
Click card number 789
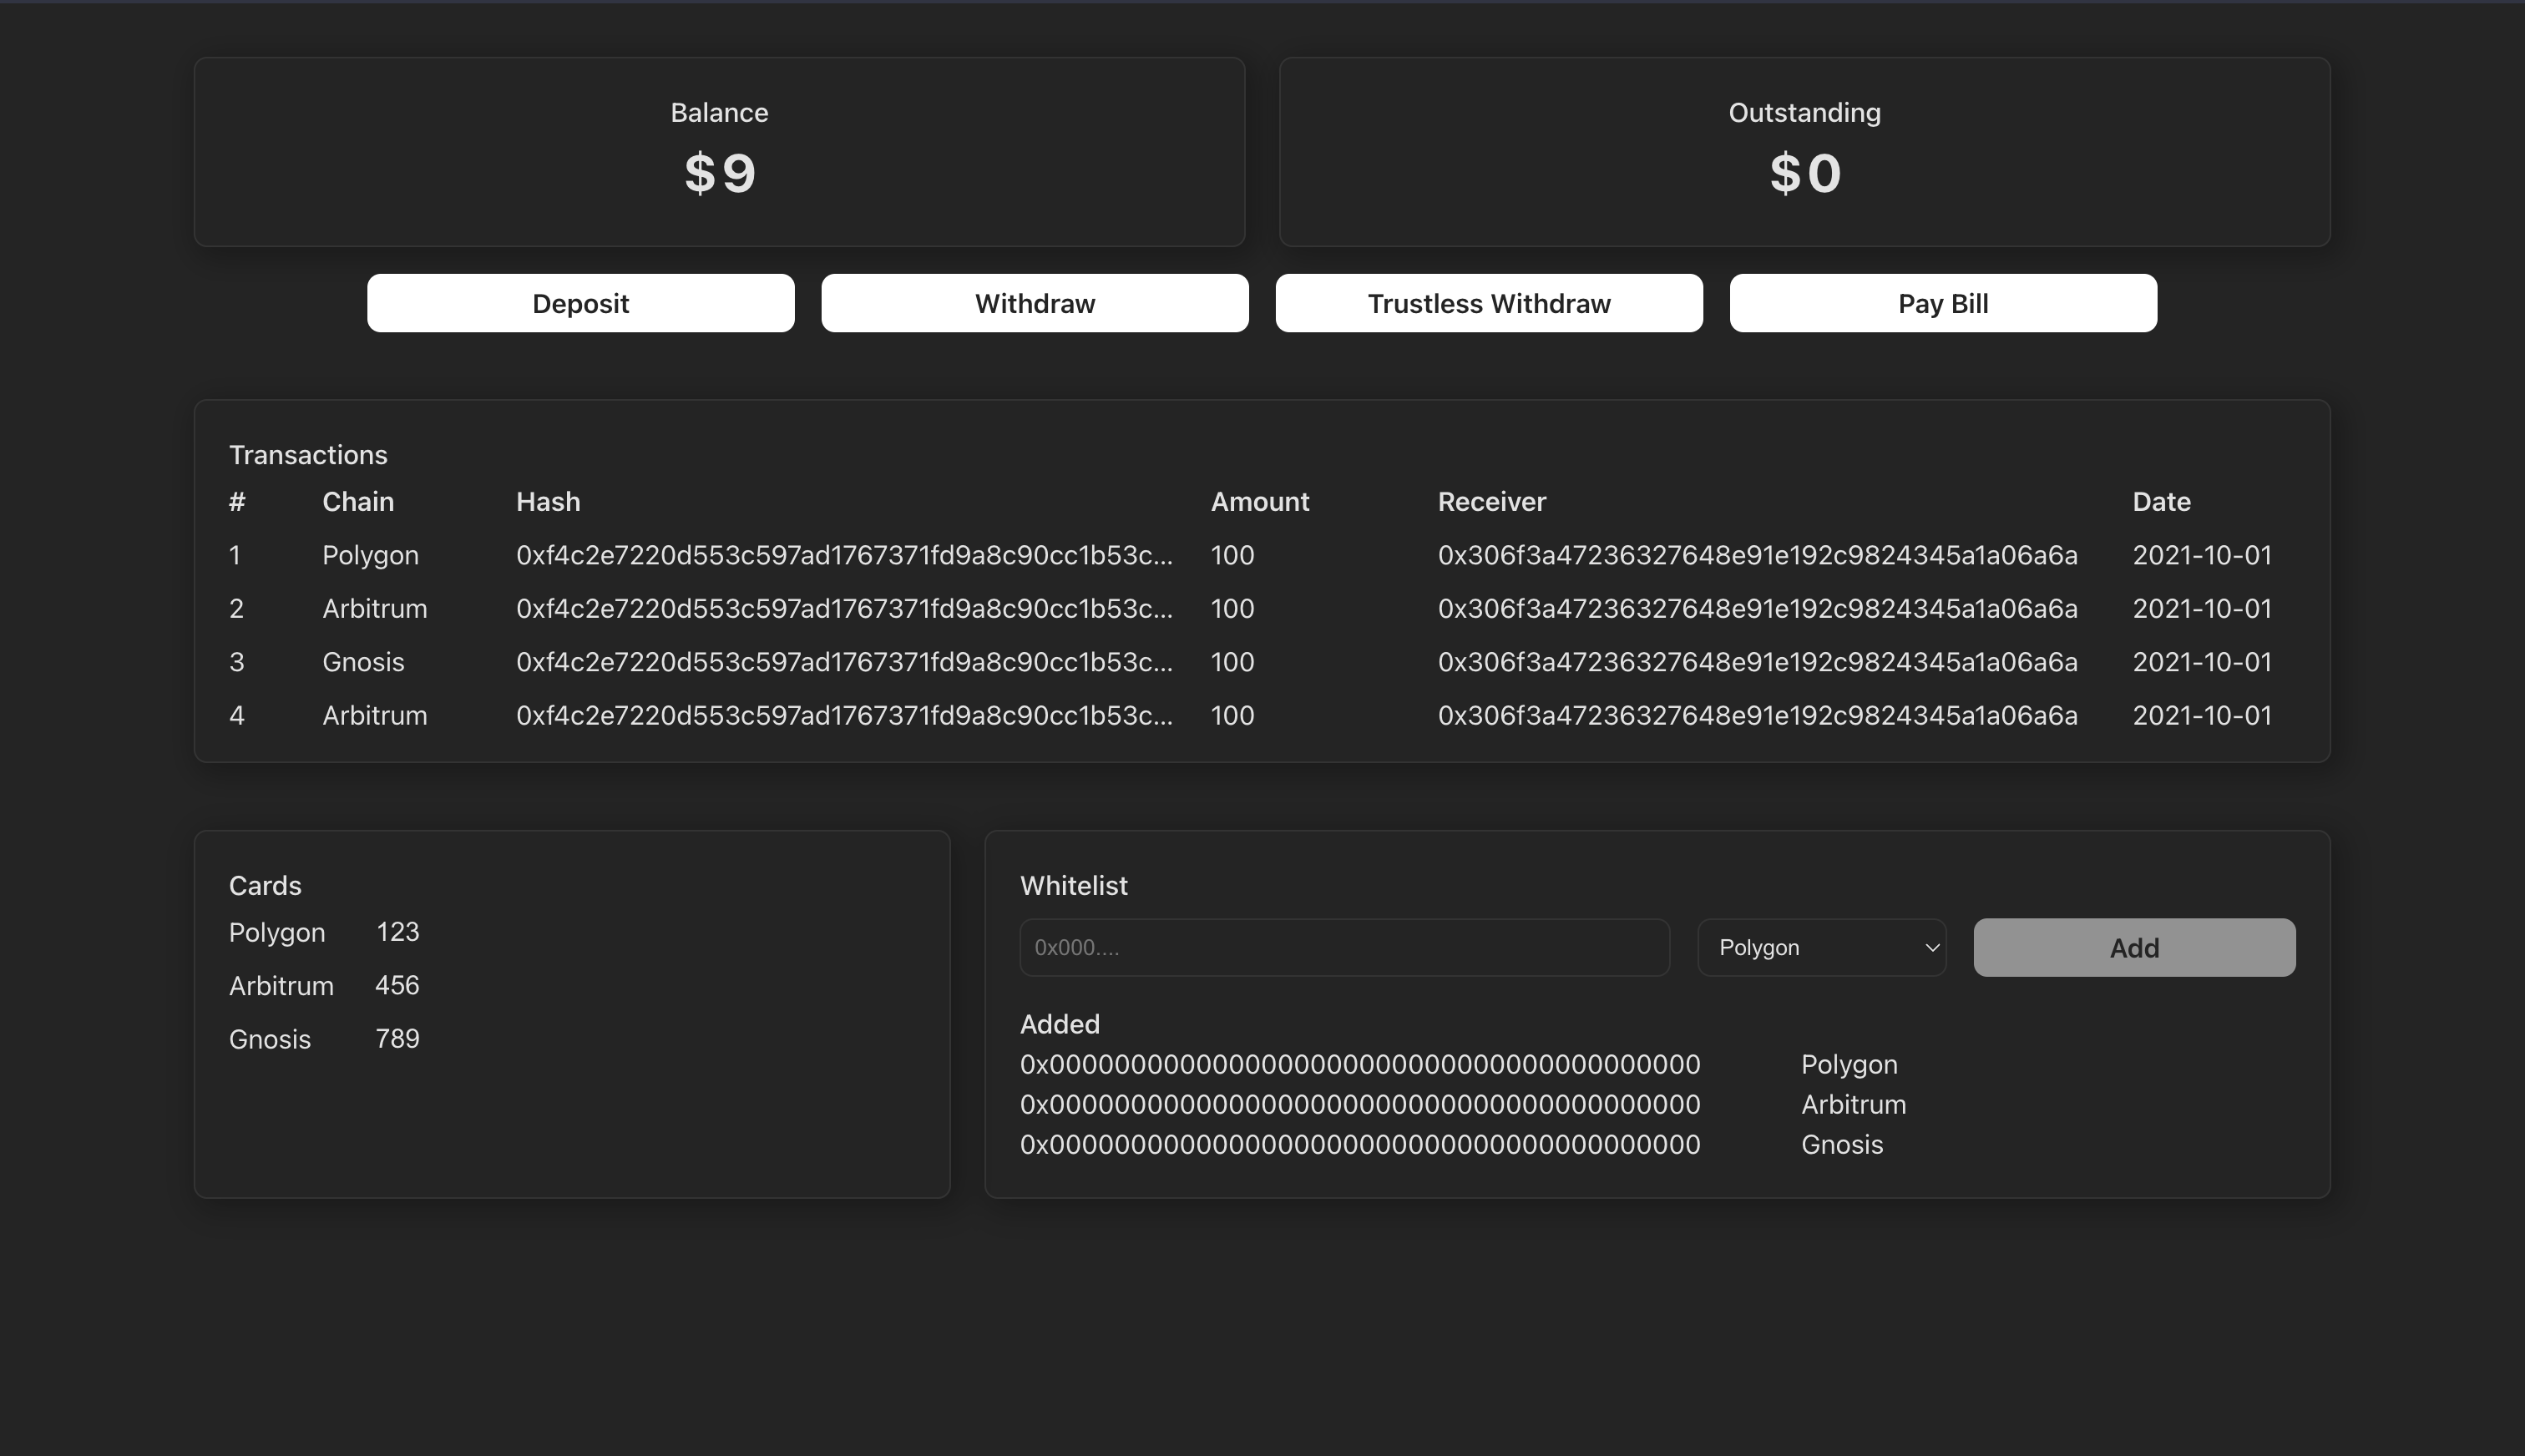point(397,1039)
